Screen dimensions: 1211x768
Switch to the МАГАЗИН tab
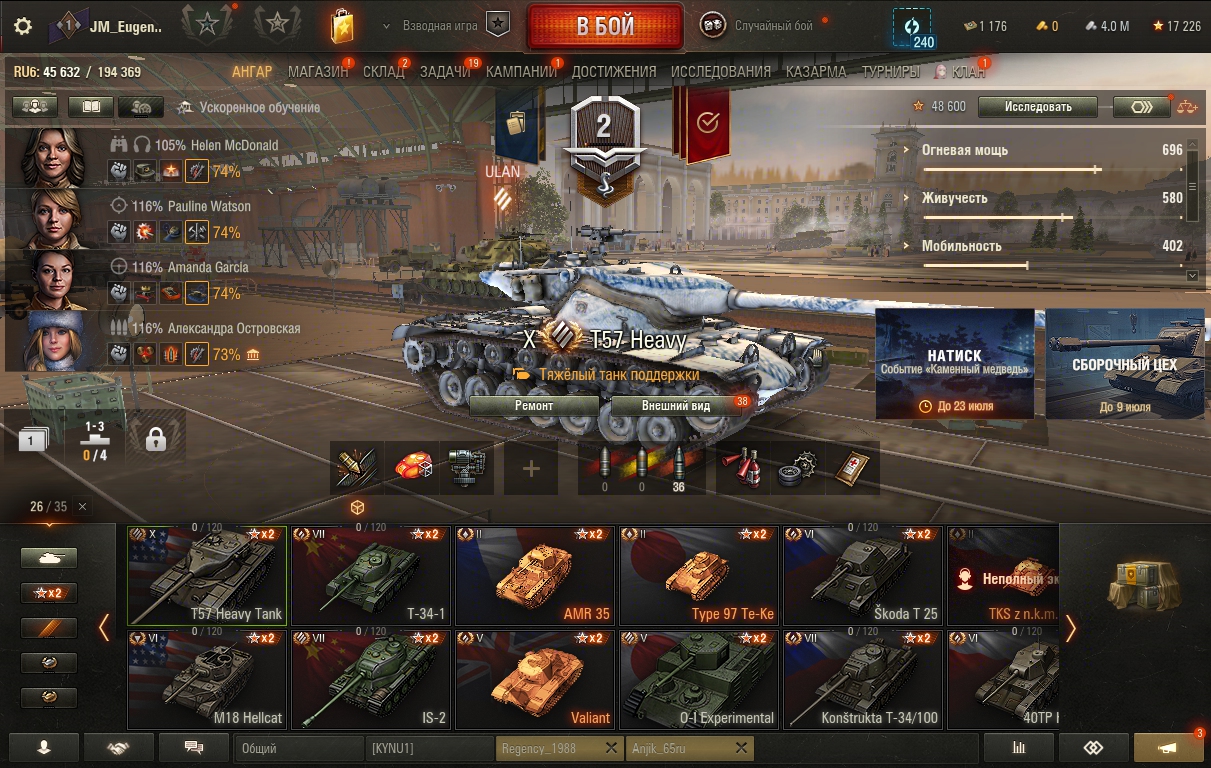pos(318,72)
